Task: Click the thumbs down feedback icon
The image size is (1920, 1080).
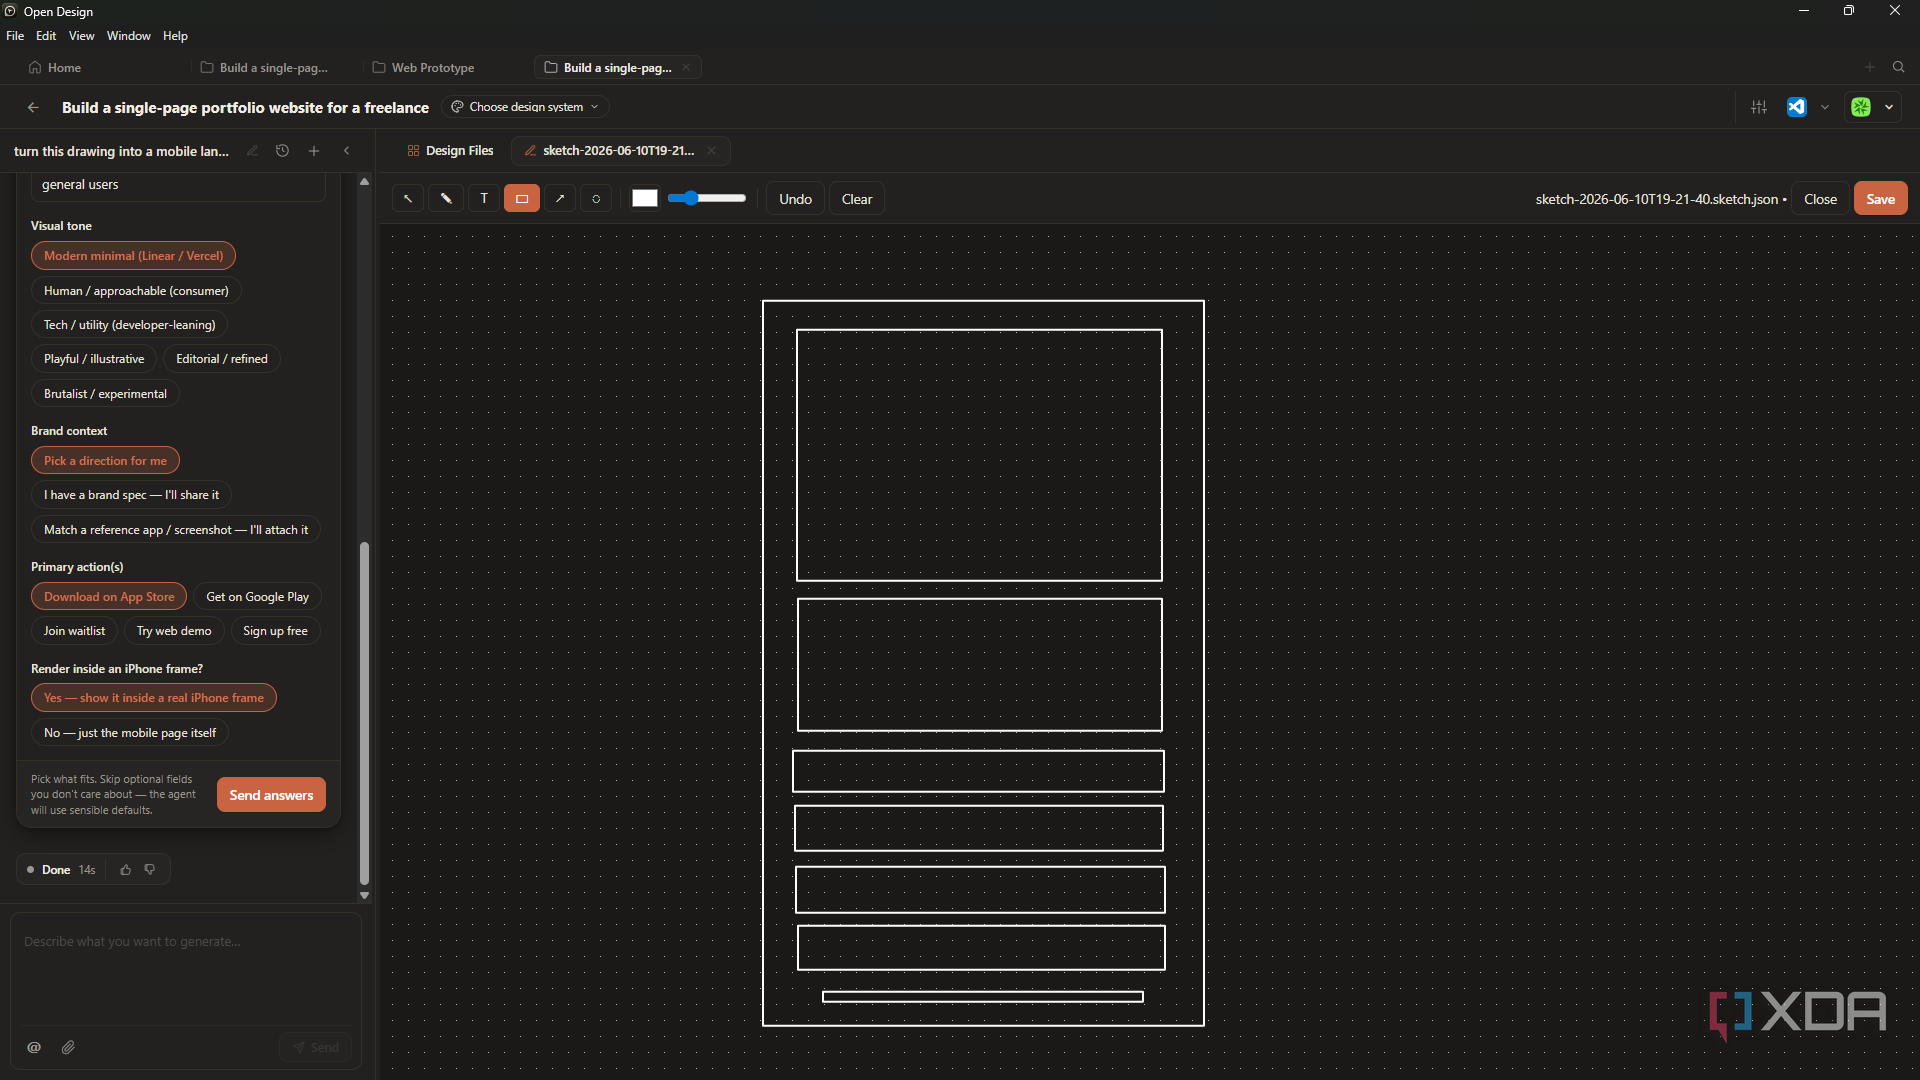Action: [150, 870]
